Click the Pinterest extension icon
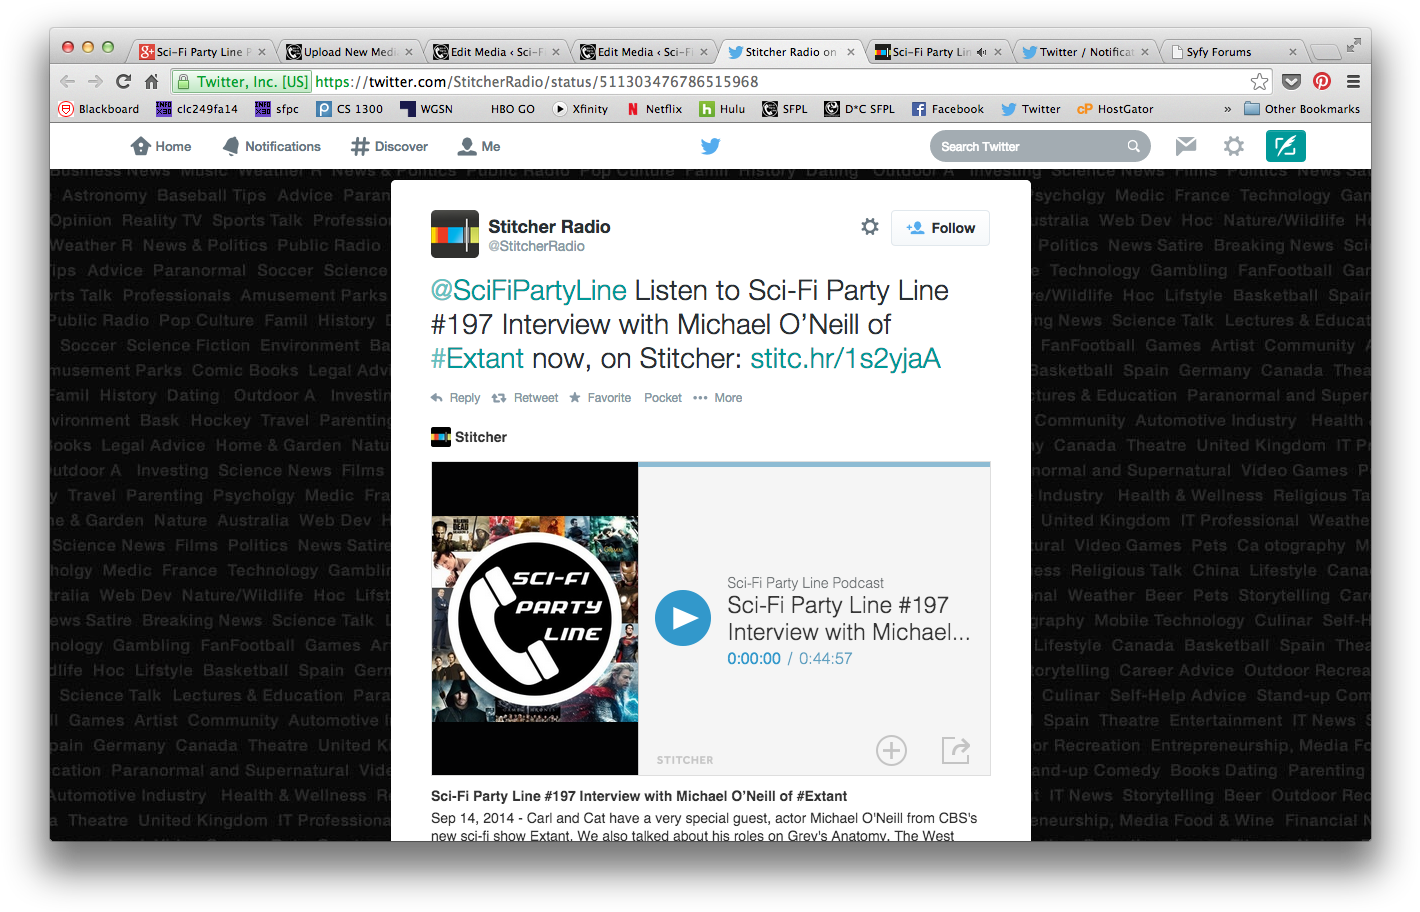Viewport: 1420px width, 912px height. pyautogui.click(x=1322, y=82)
